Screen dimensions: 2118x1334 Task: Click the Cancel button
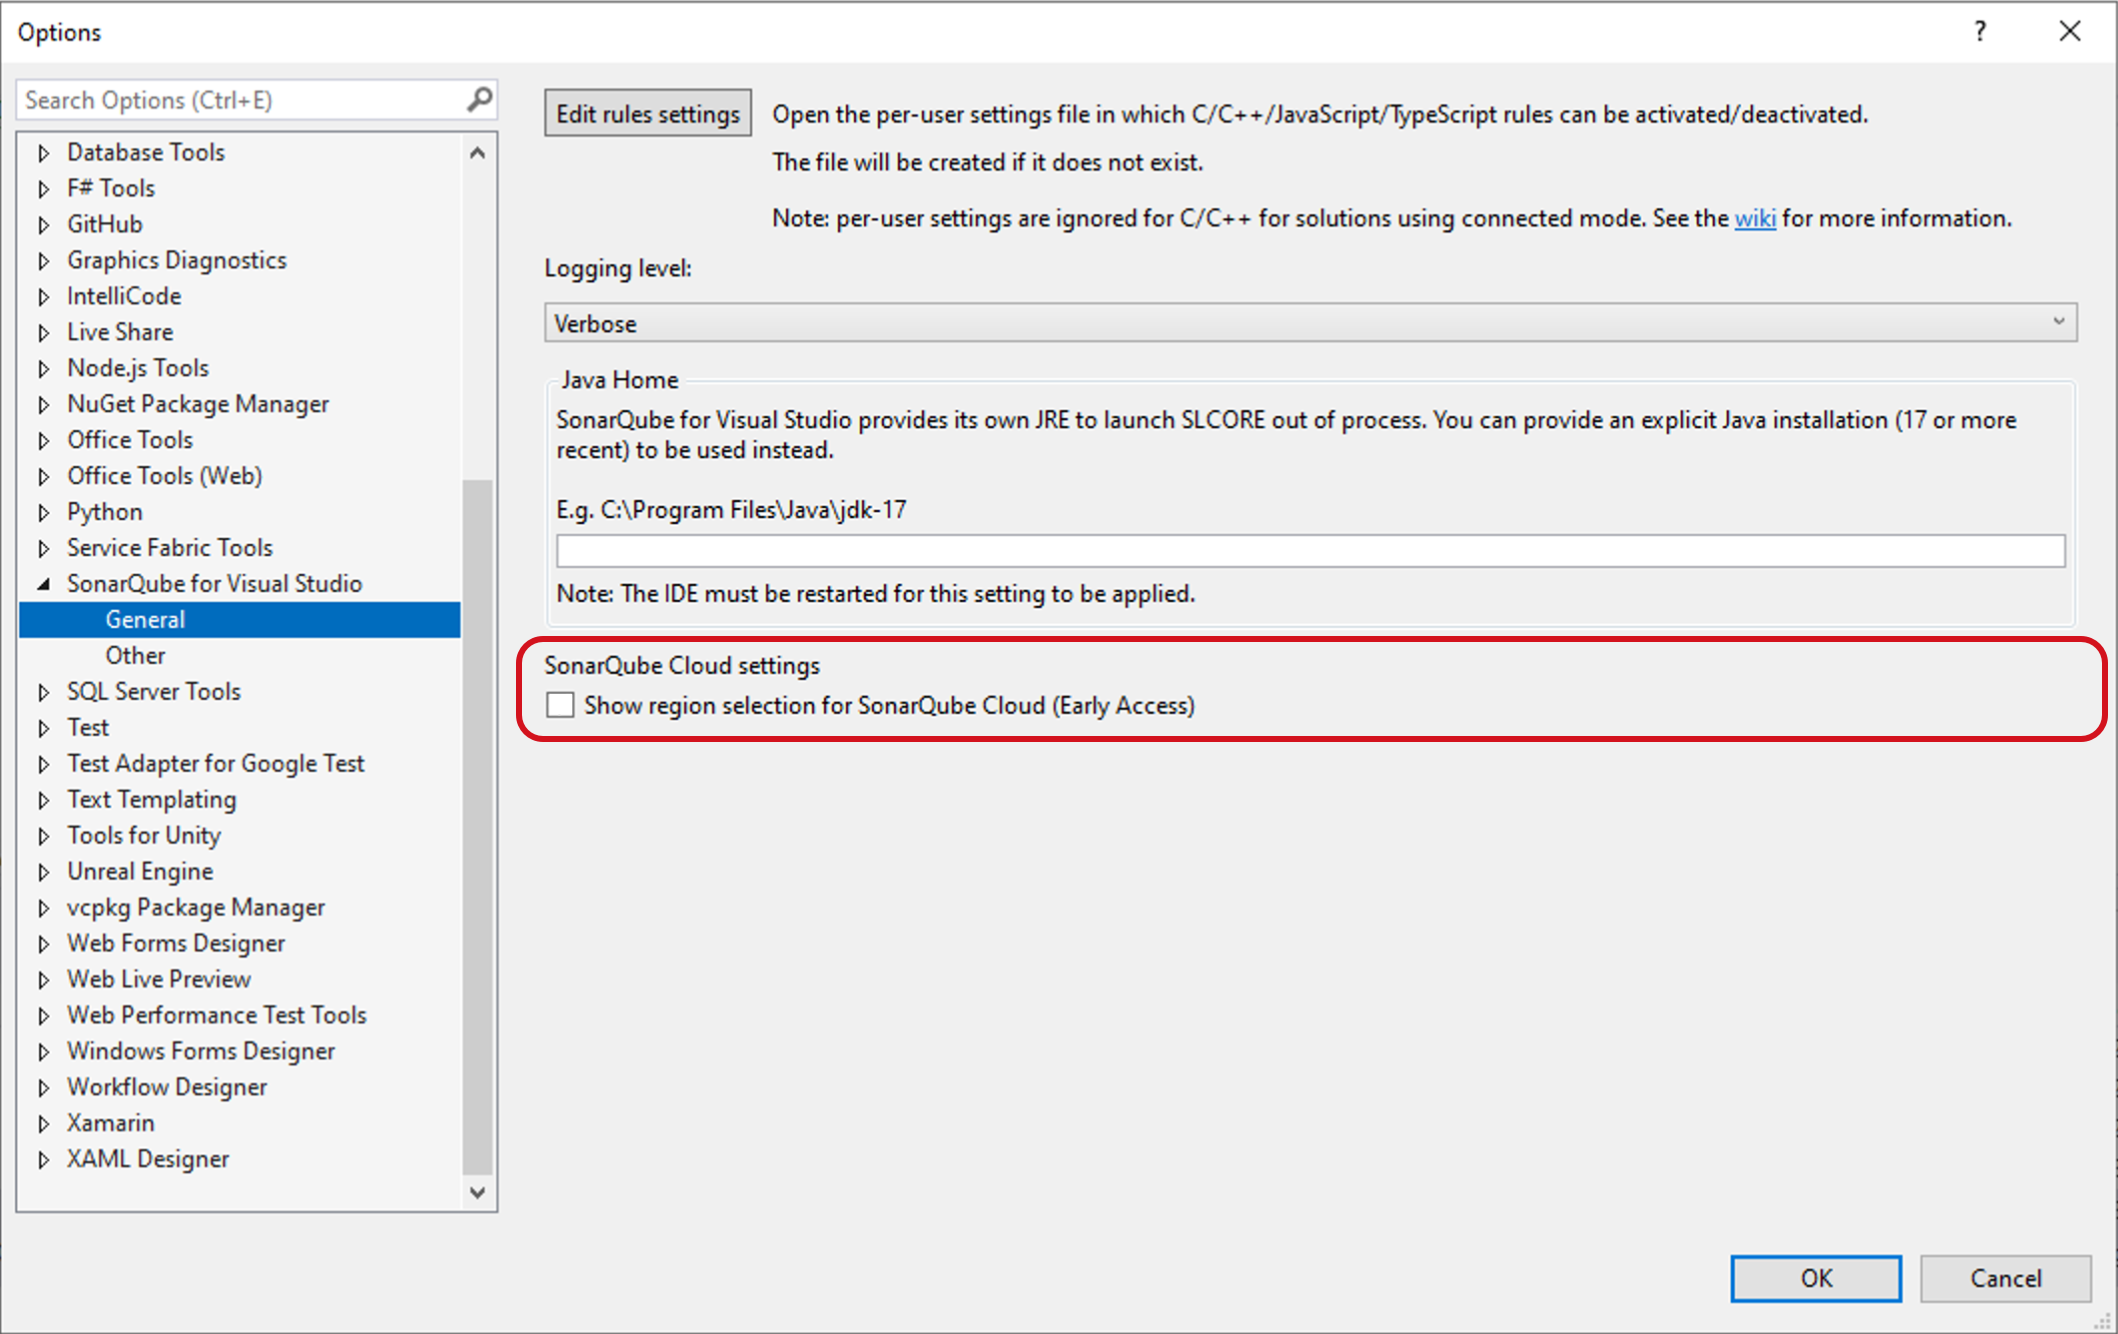coord(2005,1278)
